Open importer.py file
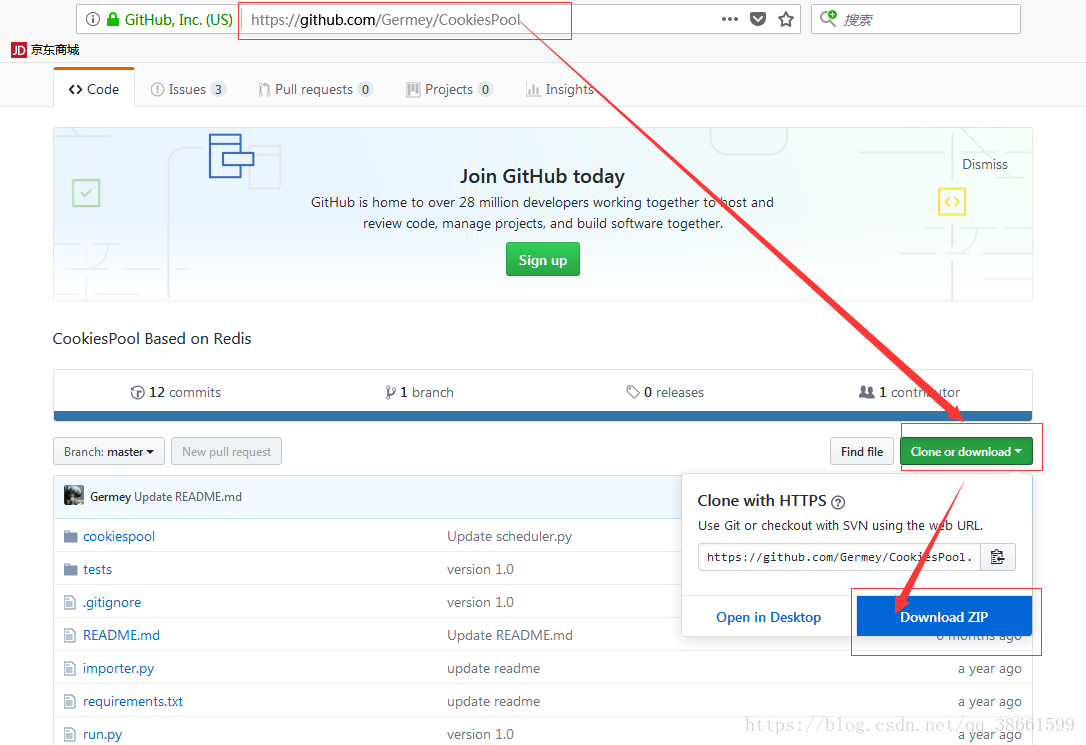Image resolution: width=1086 pixels, height=745 pixels. coord(118,668)
